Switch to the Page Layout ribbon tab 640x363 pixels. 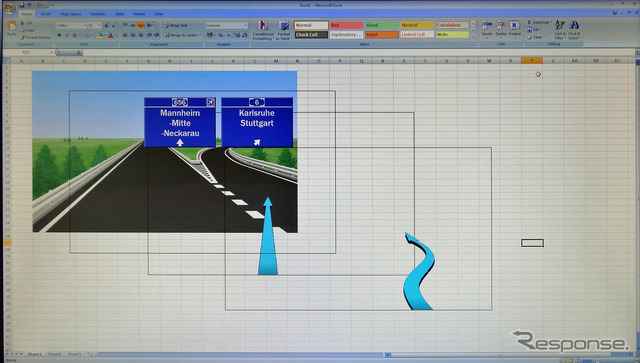click(x=71, y=14)
